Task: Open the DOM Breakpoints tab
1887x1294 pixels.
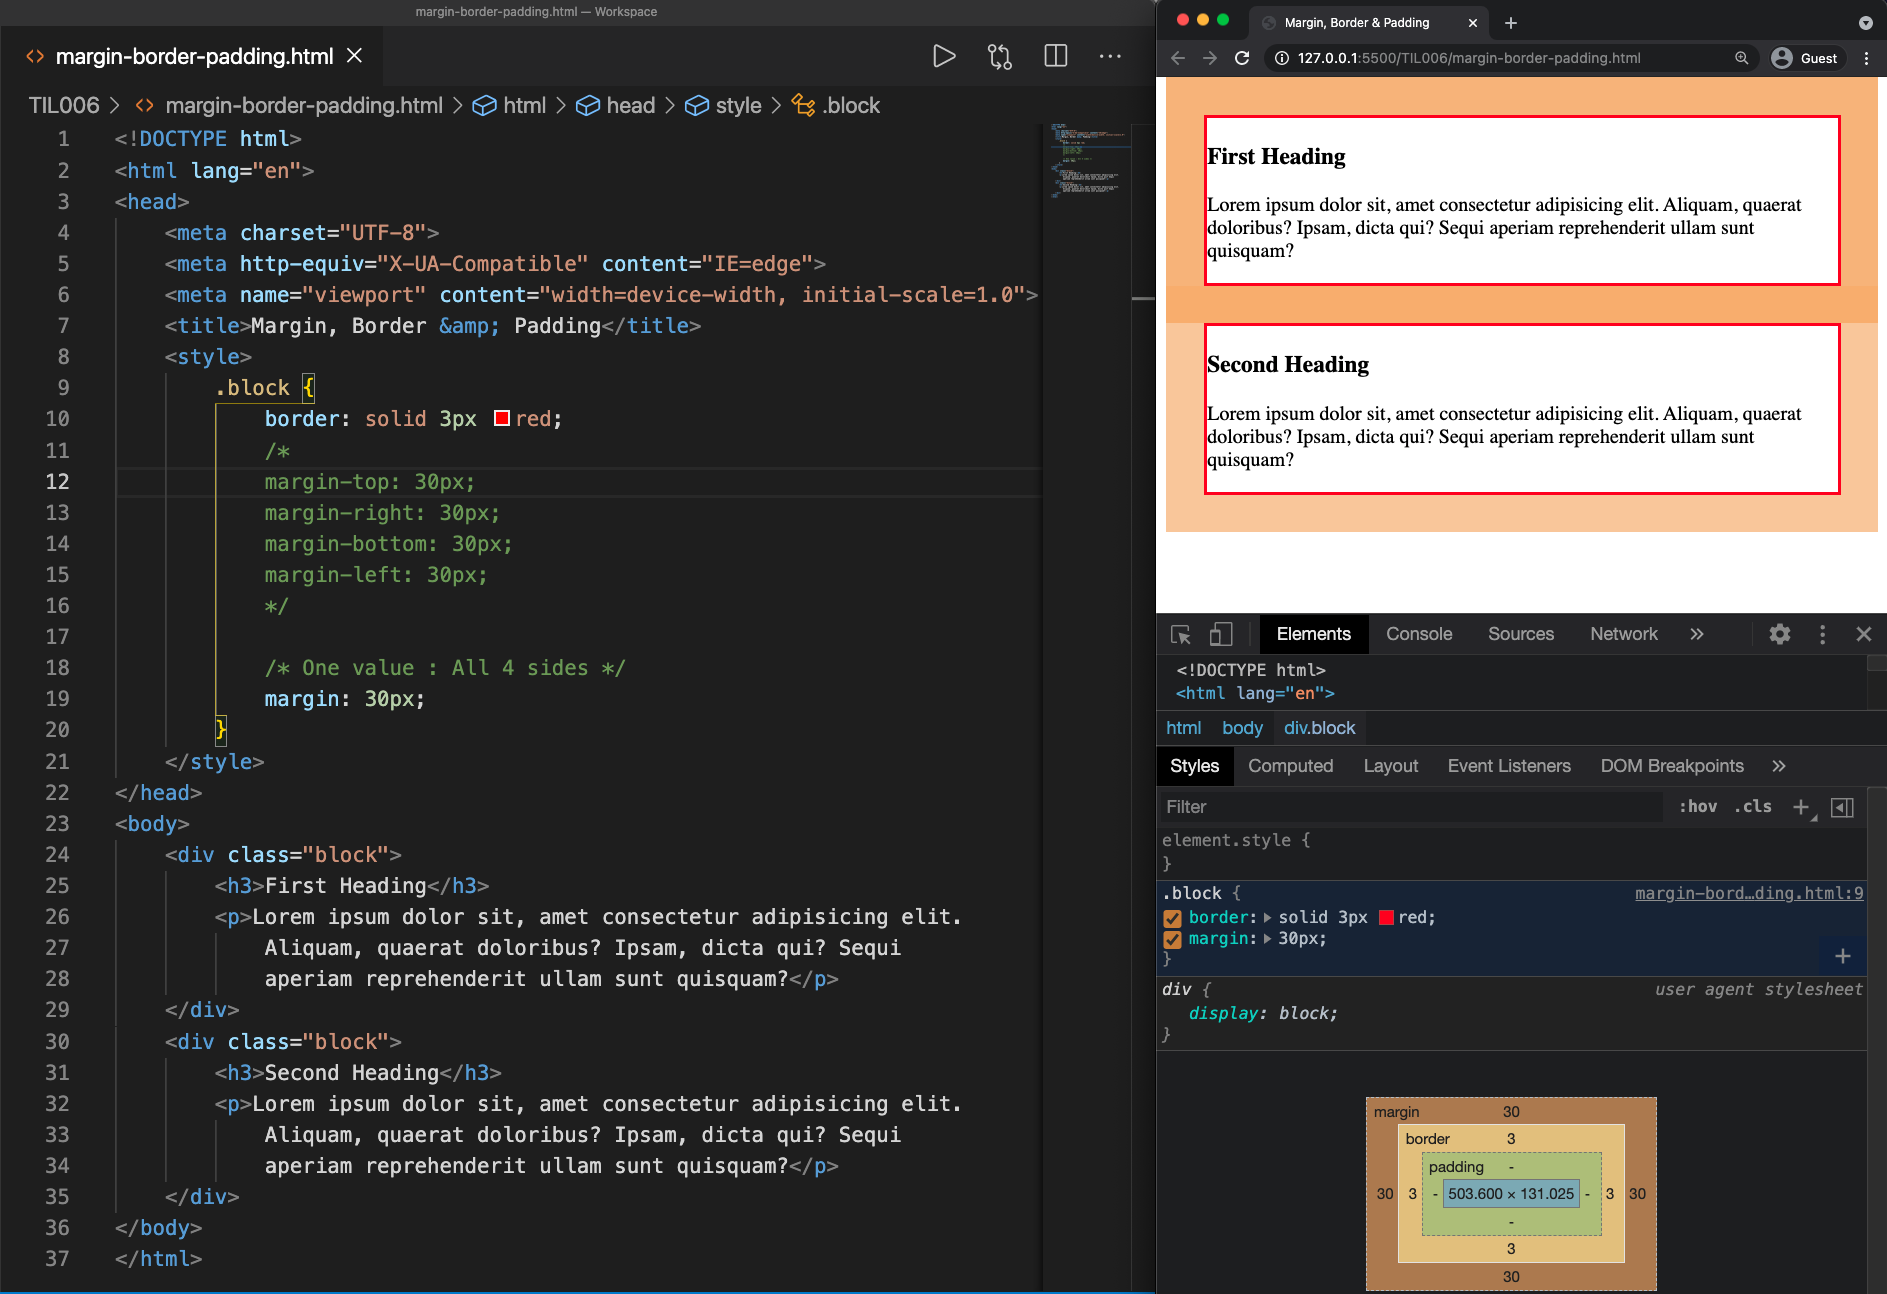Action: click(x=1671, y=766)
